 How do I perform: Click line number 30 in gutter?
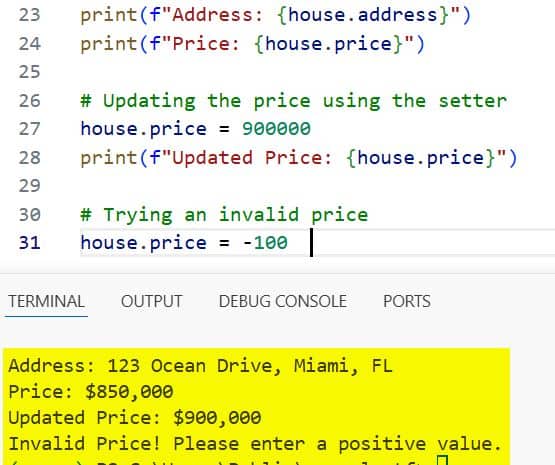tap(29, 214)
